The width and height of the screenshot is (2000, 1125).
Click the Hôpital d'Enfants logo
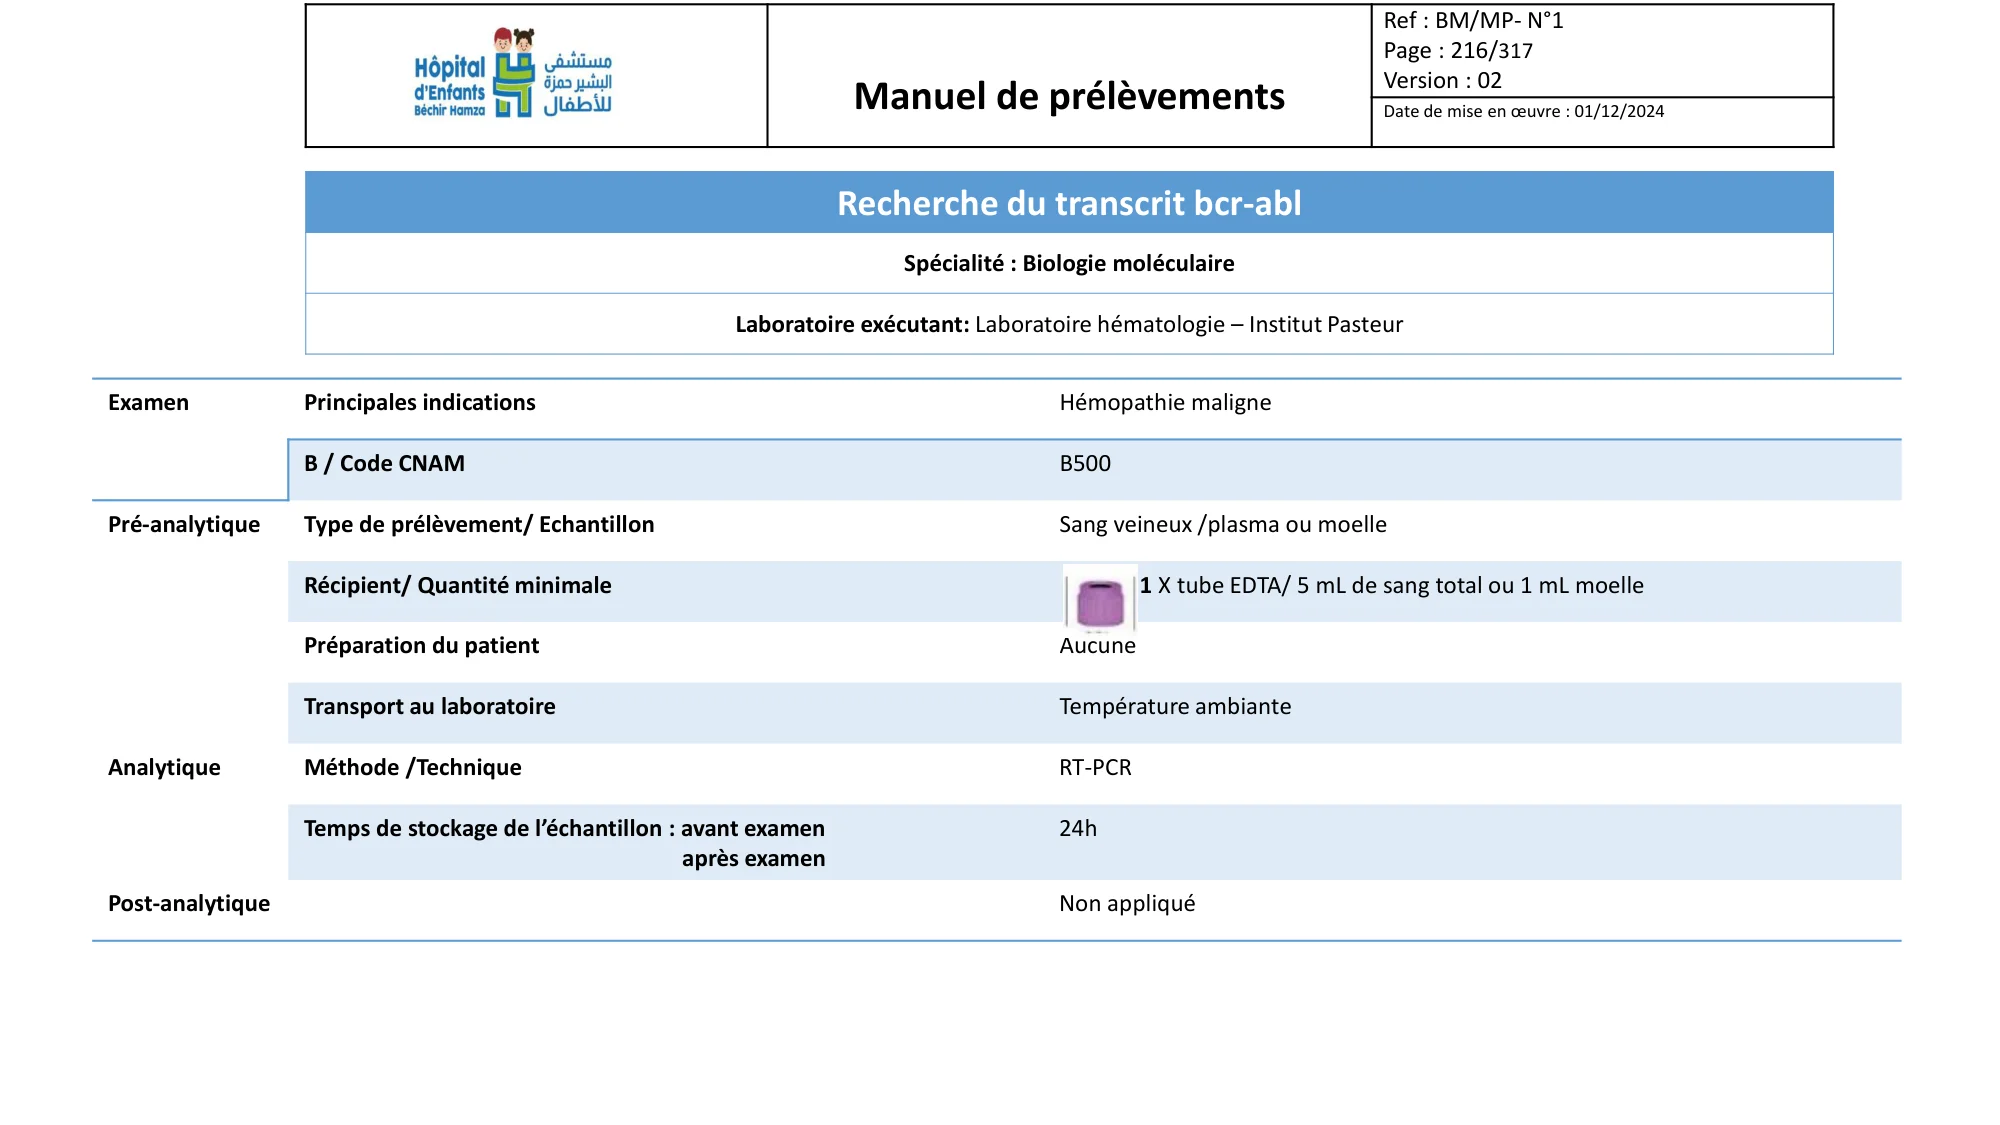tap(513, 74)
